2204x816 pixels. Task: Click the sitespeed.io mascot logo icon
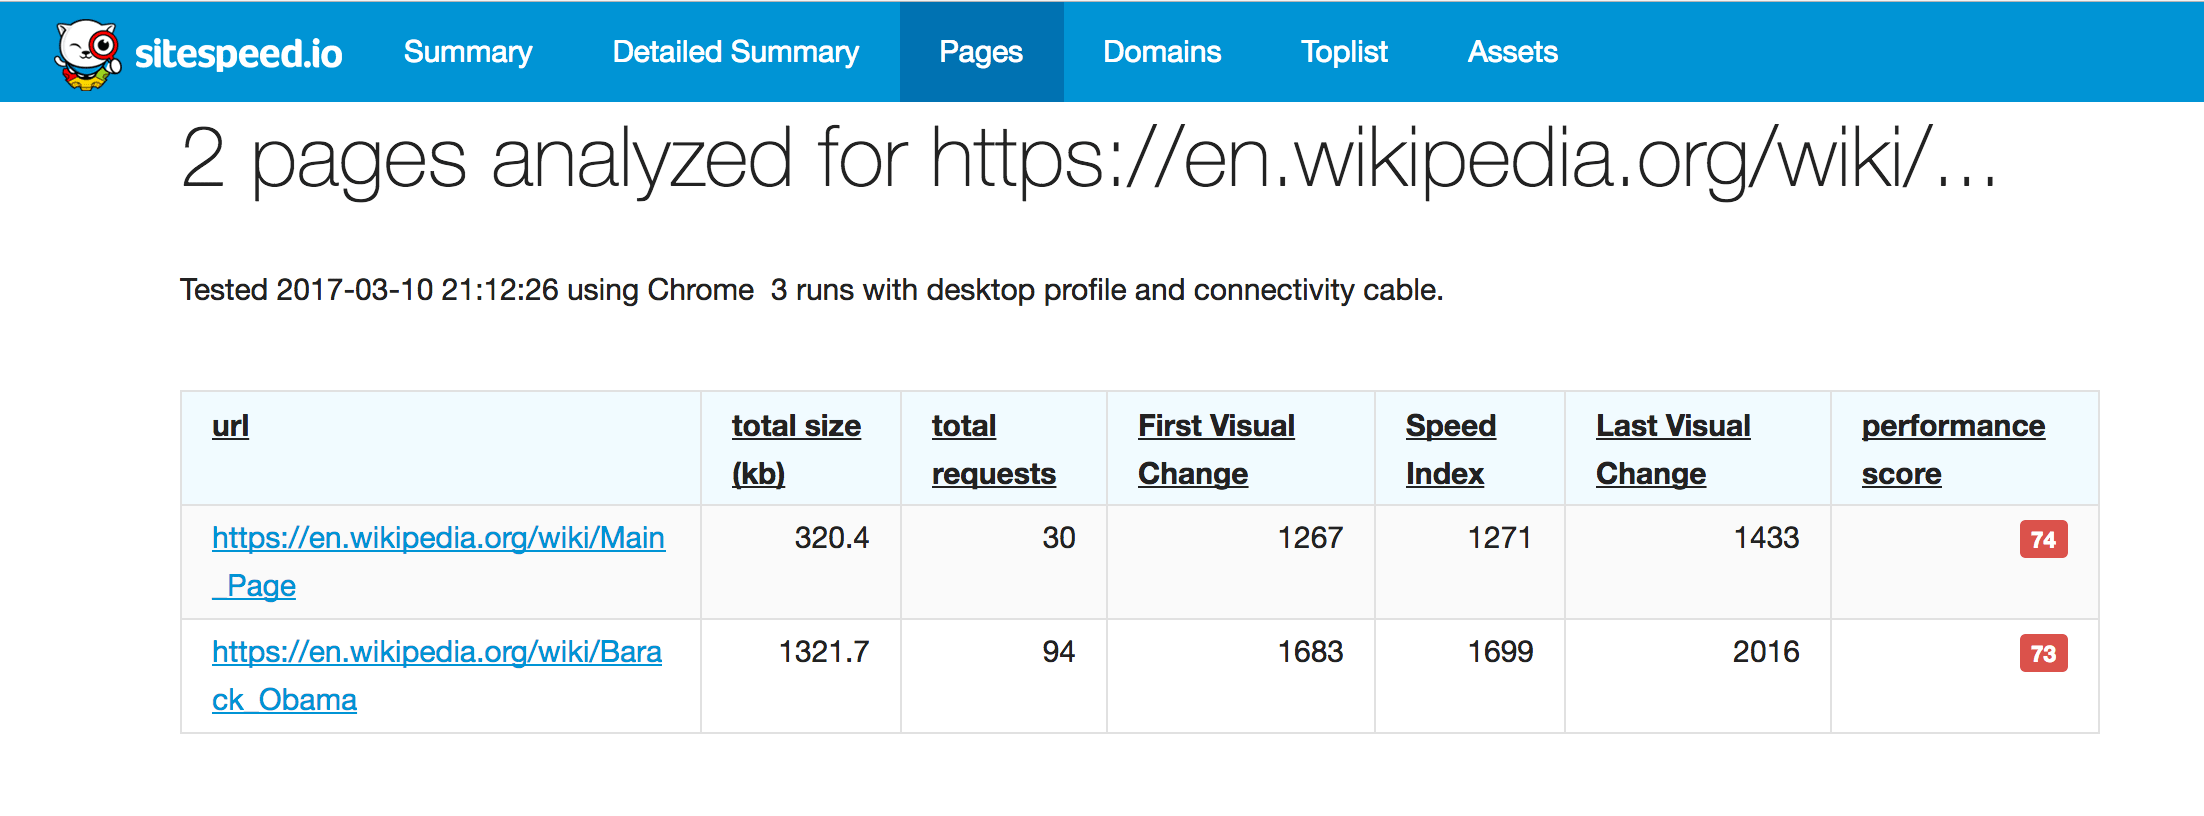(x=88, y=54)
